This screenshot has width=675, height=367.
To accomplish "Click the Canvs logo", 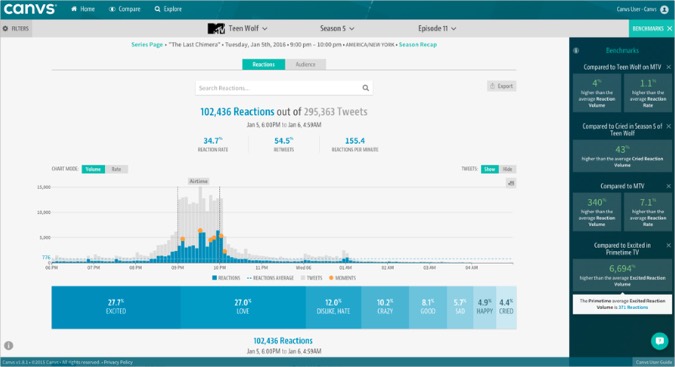I will coord(30,9).
